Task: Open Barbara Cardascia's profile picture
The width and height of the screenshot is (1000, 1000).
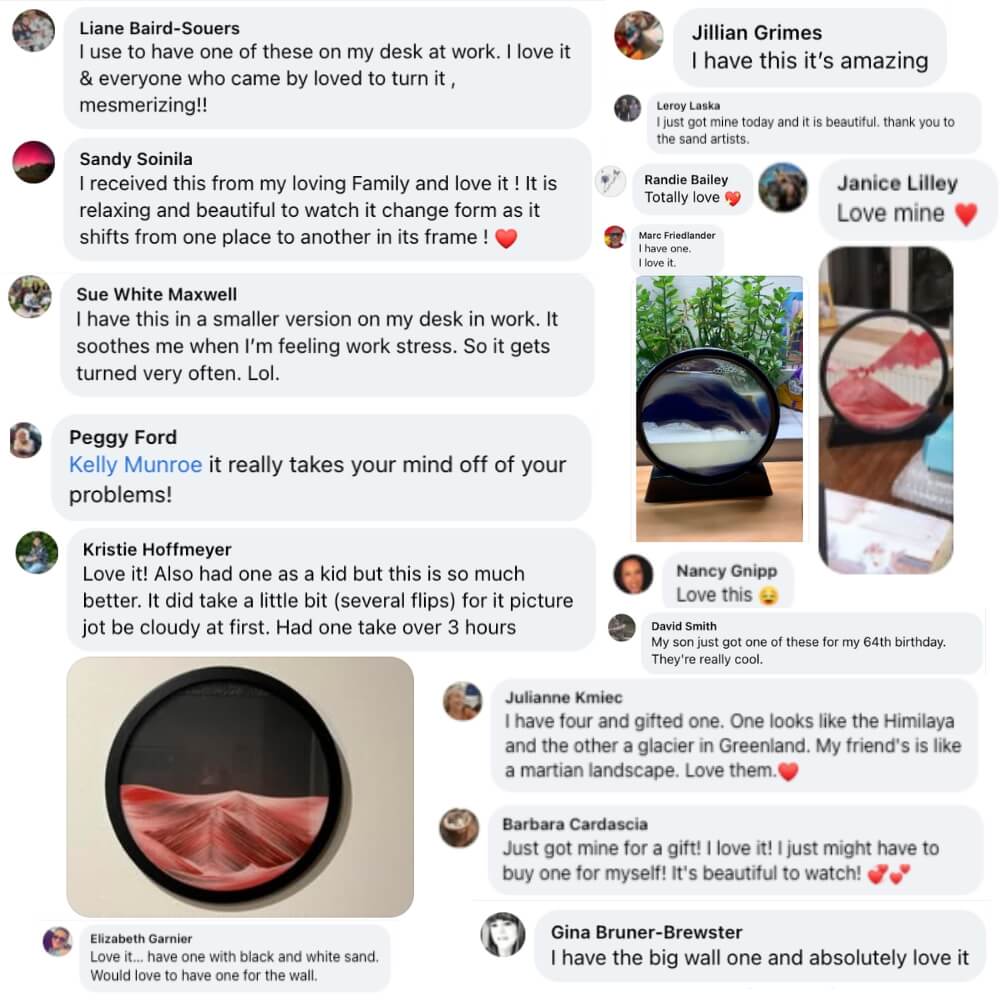Action: coord(459,828)
